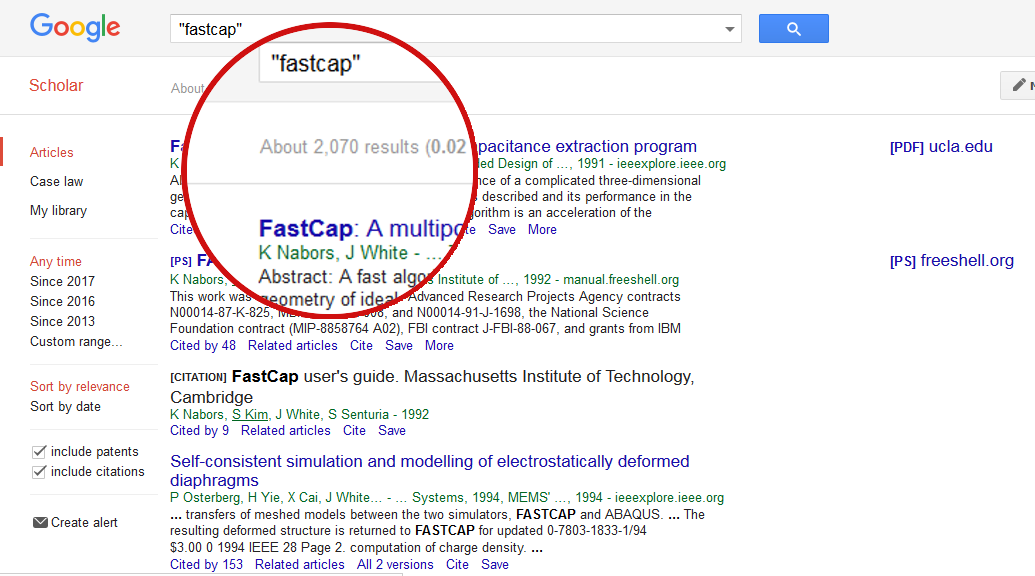Viewport: 1035px width, 576px height.
Task: Choose Sort by date option
Action: point(65,406)
